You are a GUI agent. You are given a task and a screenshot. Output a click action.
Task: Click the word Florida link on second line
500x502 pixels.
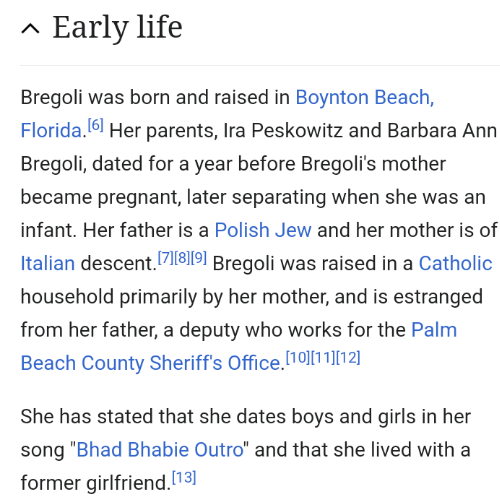click(x=51, y=130)
